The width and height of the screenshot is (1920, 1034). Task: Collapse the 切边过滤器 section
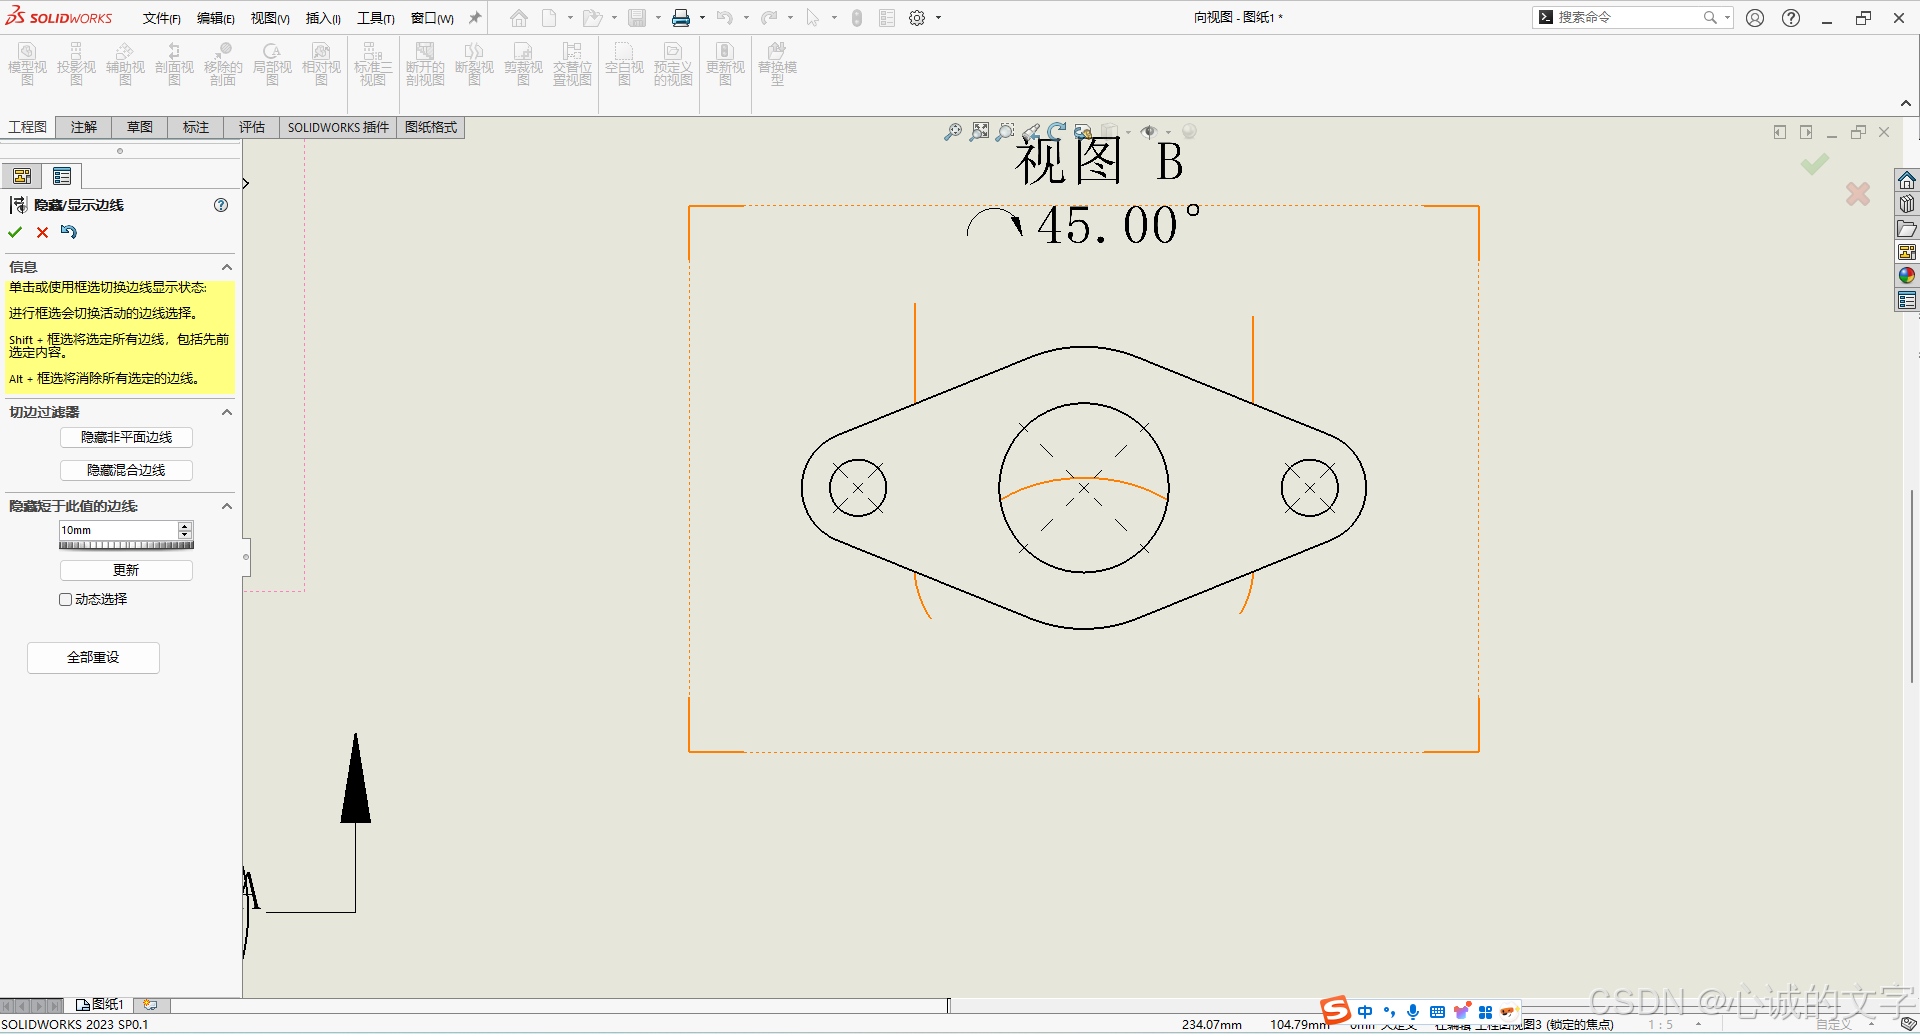(x=227, y=412)
